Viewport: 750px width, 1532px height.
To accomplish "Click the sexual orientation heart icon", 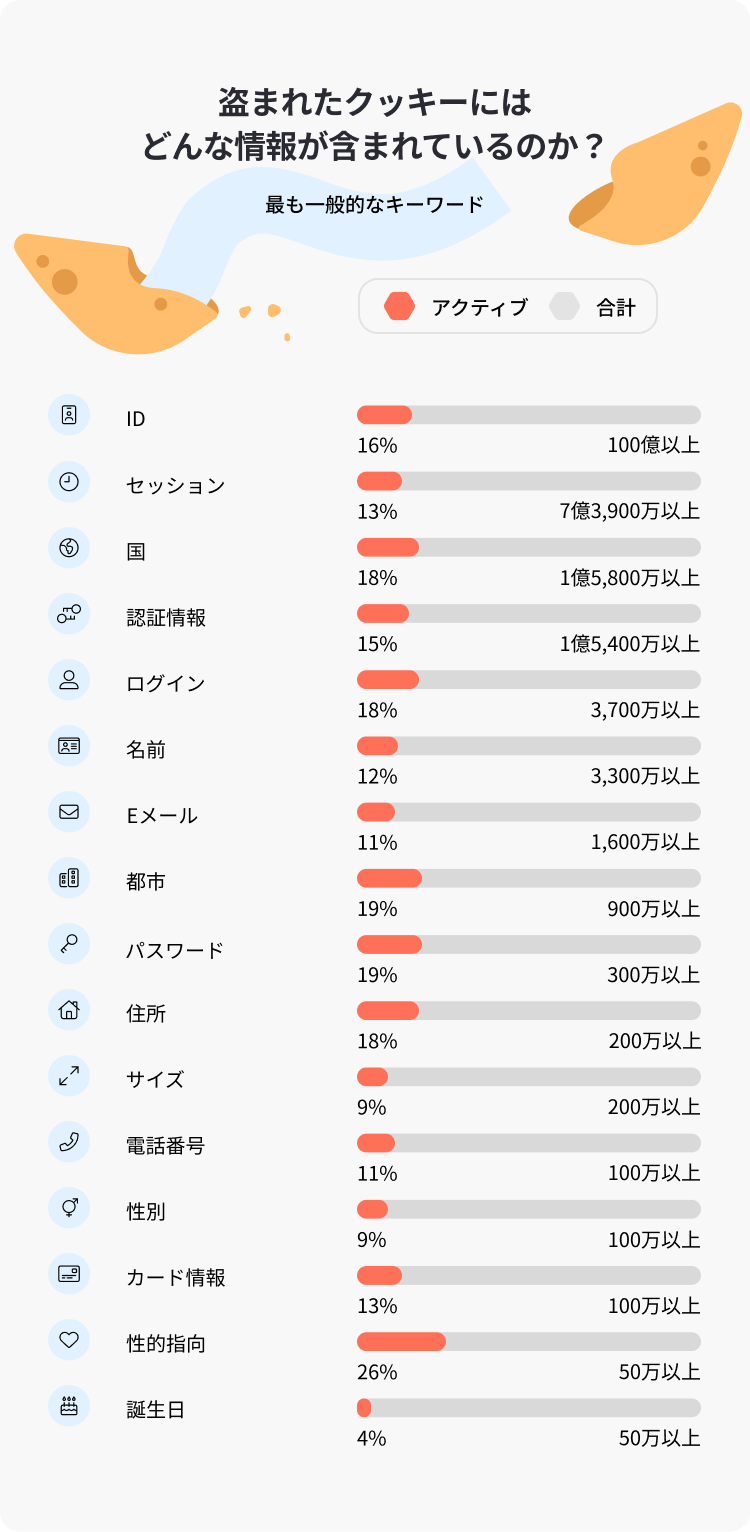I will click(69, 1341).
